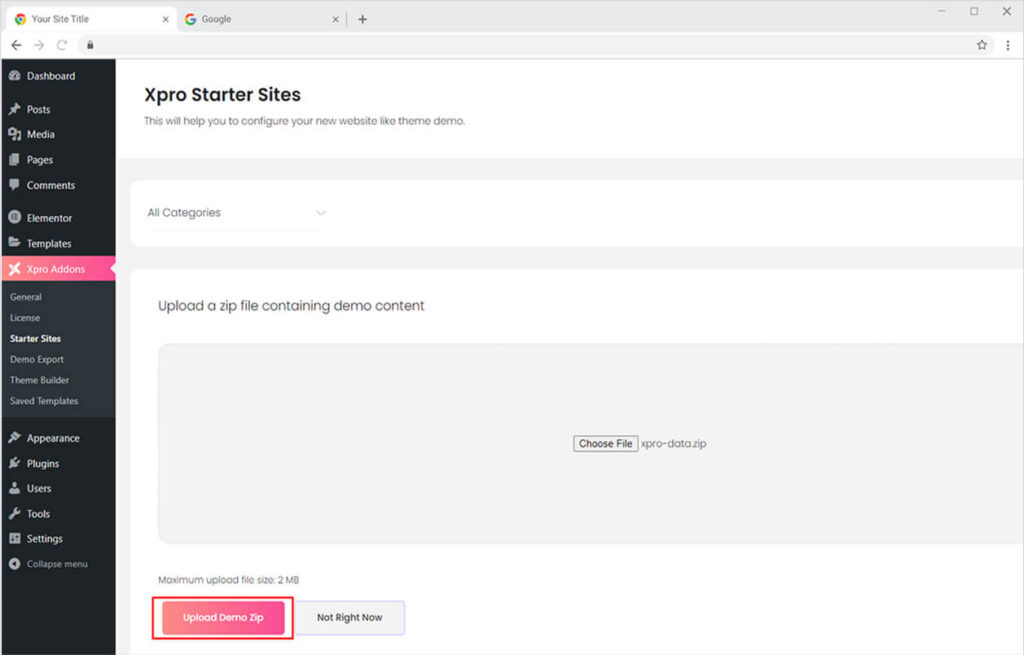Image resolution: width=1024 pixels, height=655 pixels.
Task: Open Chrome's three-dot menu
Action: click(1007, 45)
